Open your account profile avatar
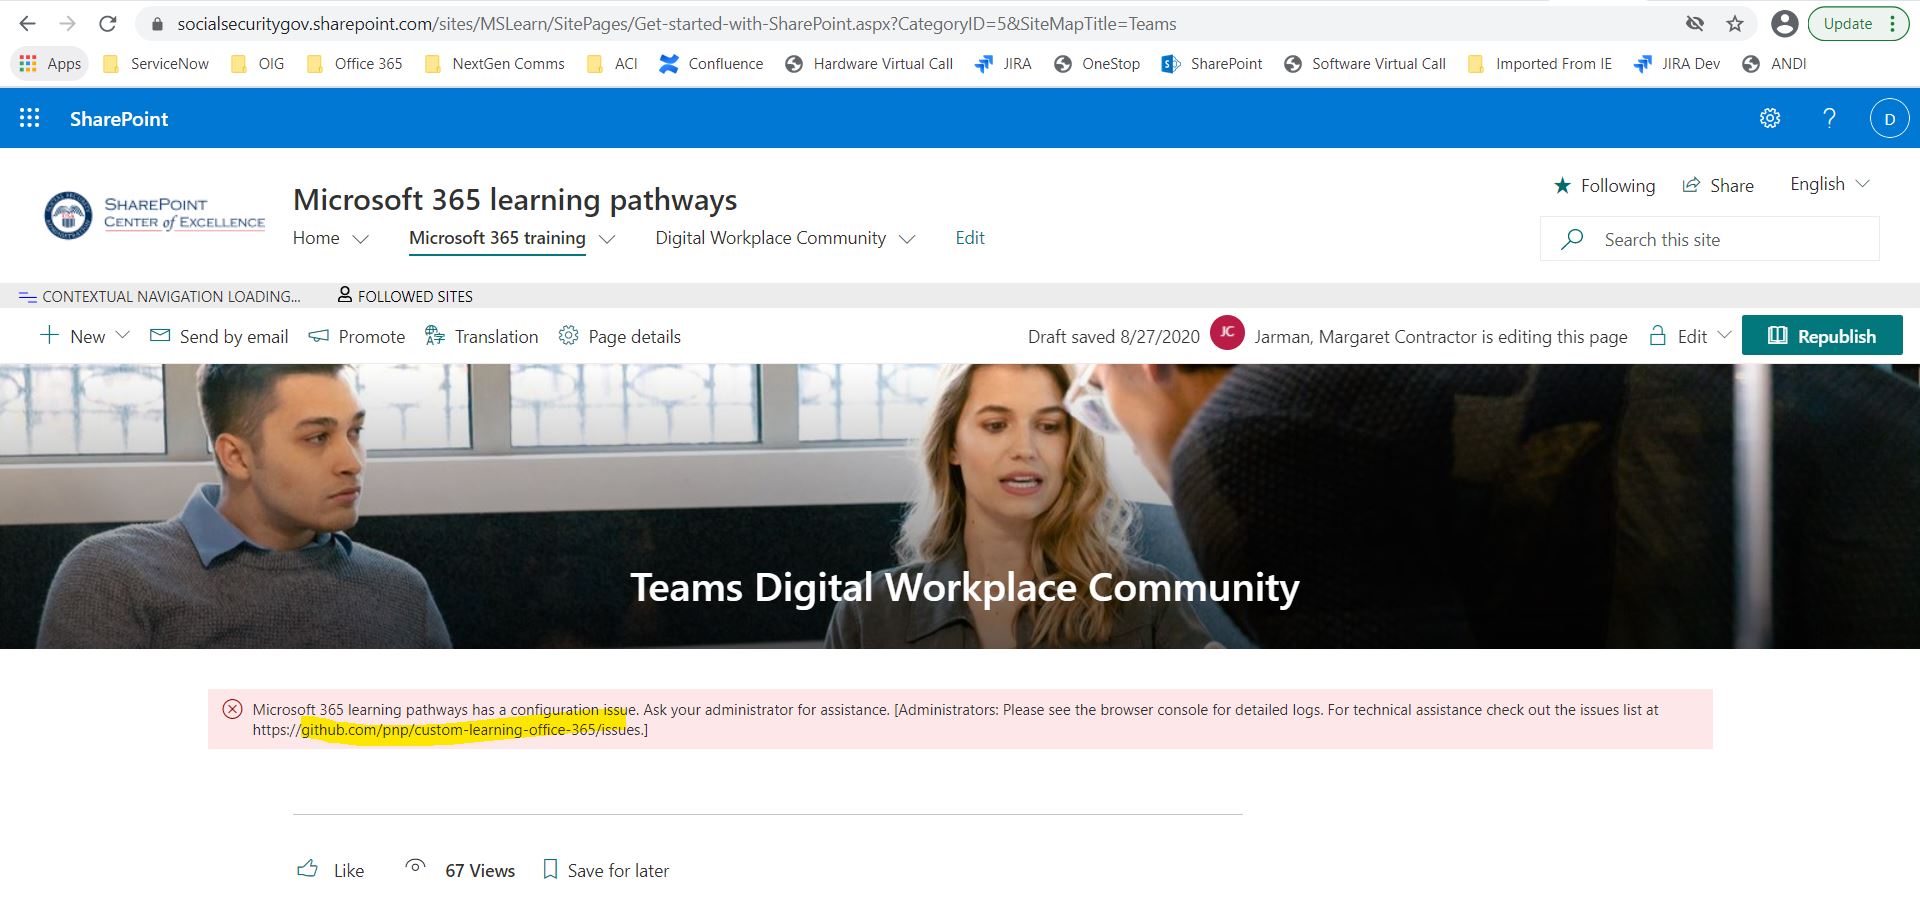The height and width of the screenshot is (917, 1920). tap(1890, 117)
